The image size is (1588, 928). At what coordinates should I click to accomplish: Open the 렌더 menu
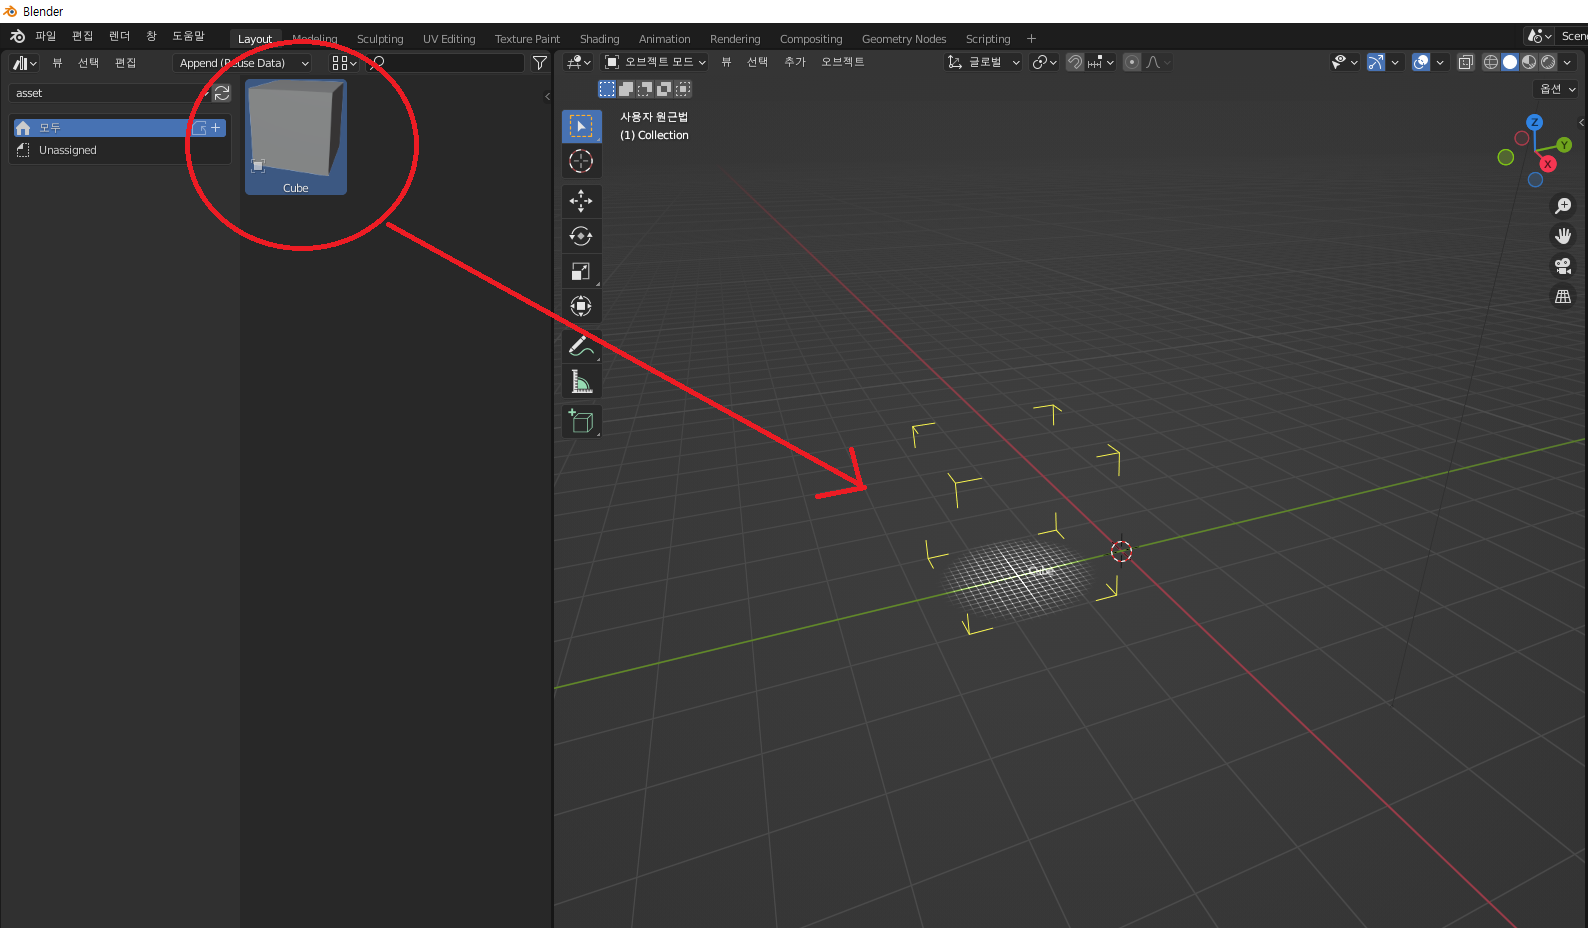[119, 36]
